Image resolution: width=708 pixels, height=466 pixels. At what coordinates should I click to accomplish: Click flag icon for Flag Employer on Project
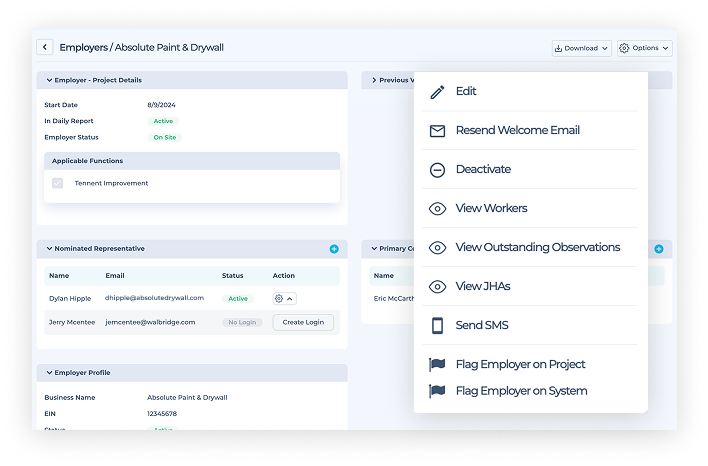tap(437, 364)
